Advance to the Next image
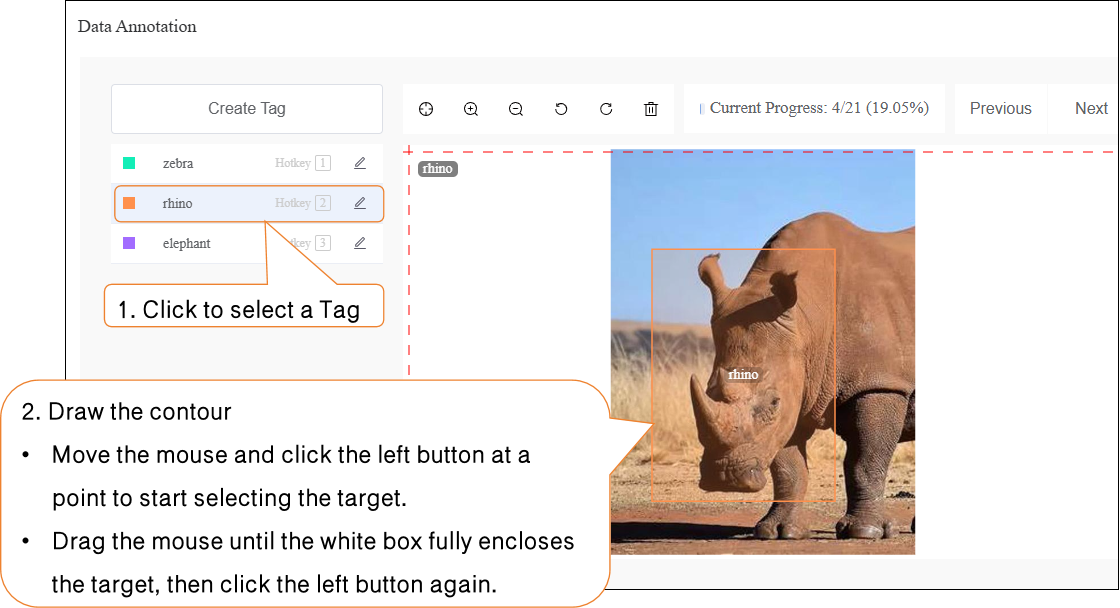This screenshot has width=1120, height=608. click(1090, 109)
